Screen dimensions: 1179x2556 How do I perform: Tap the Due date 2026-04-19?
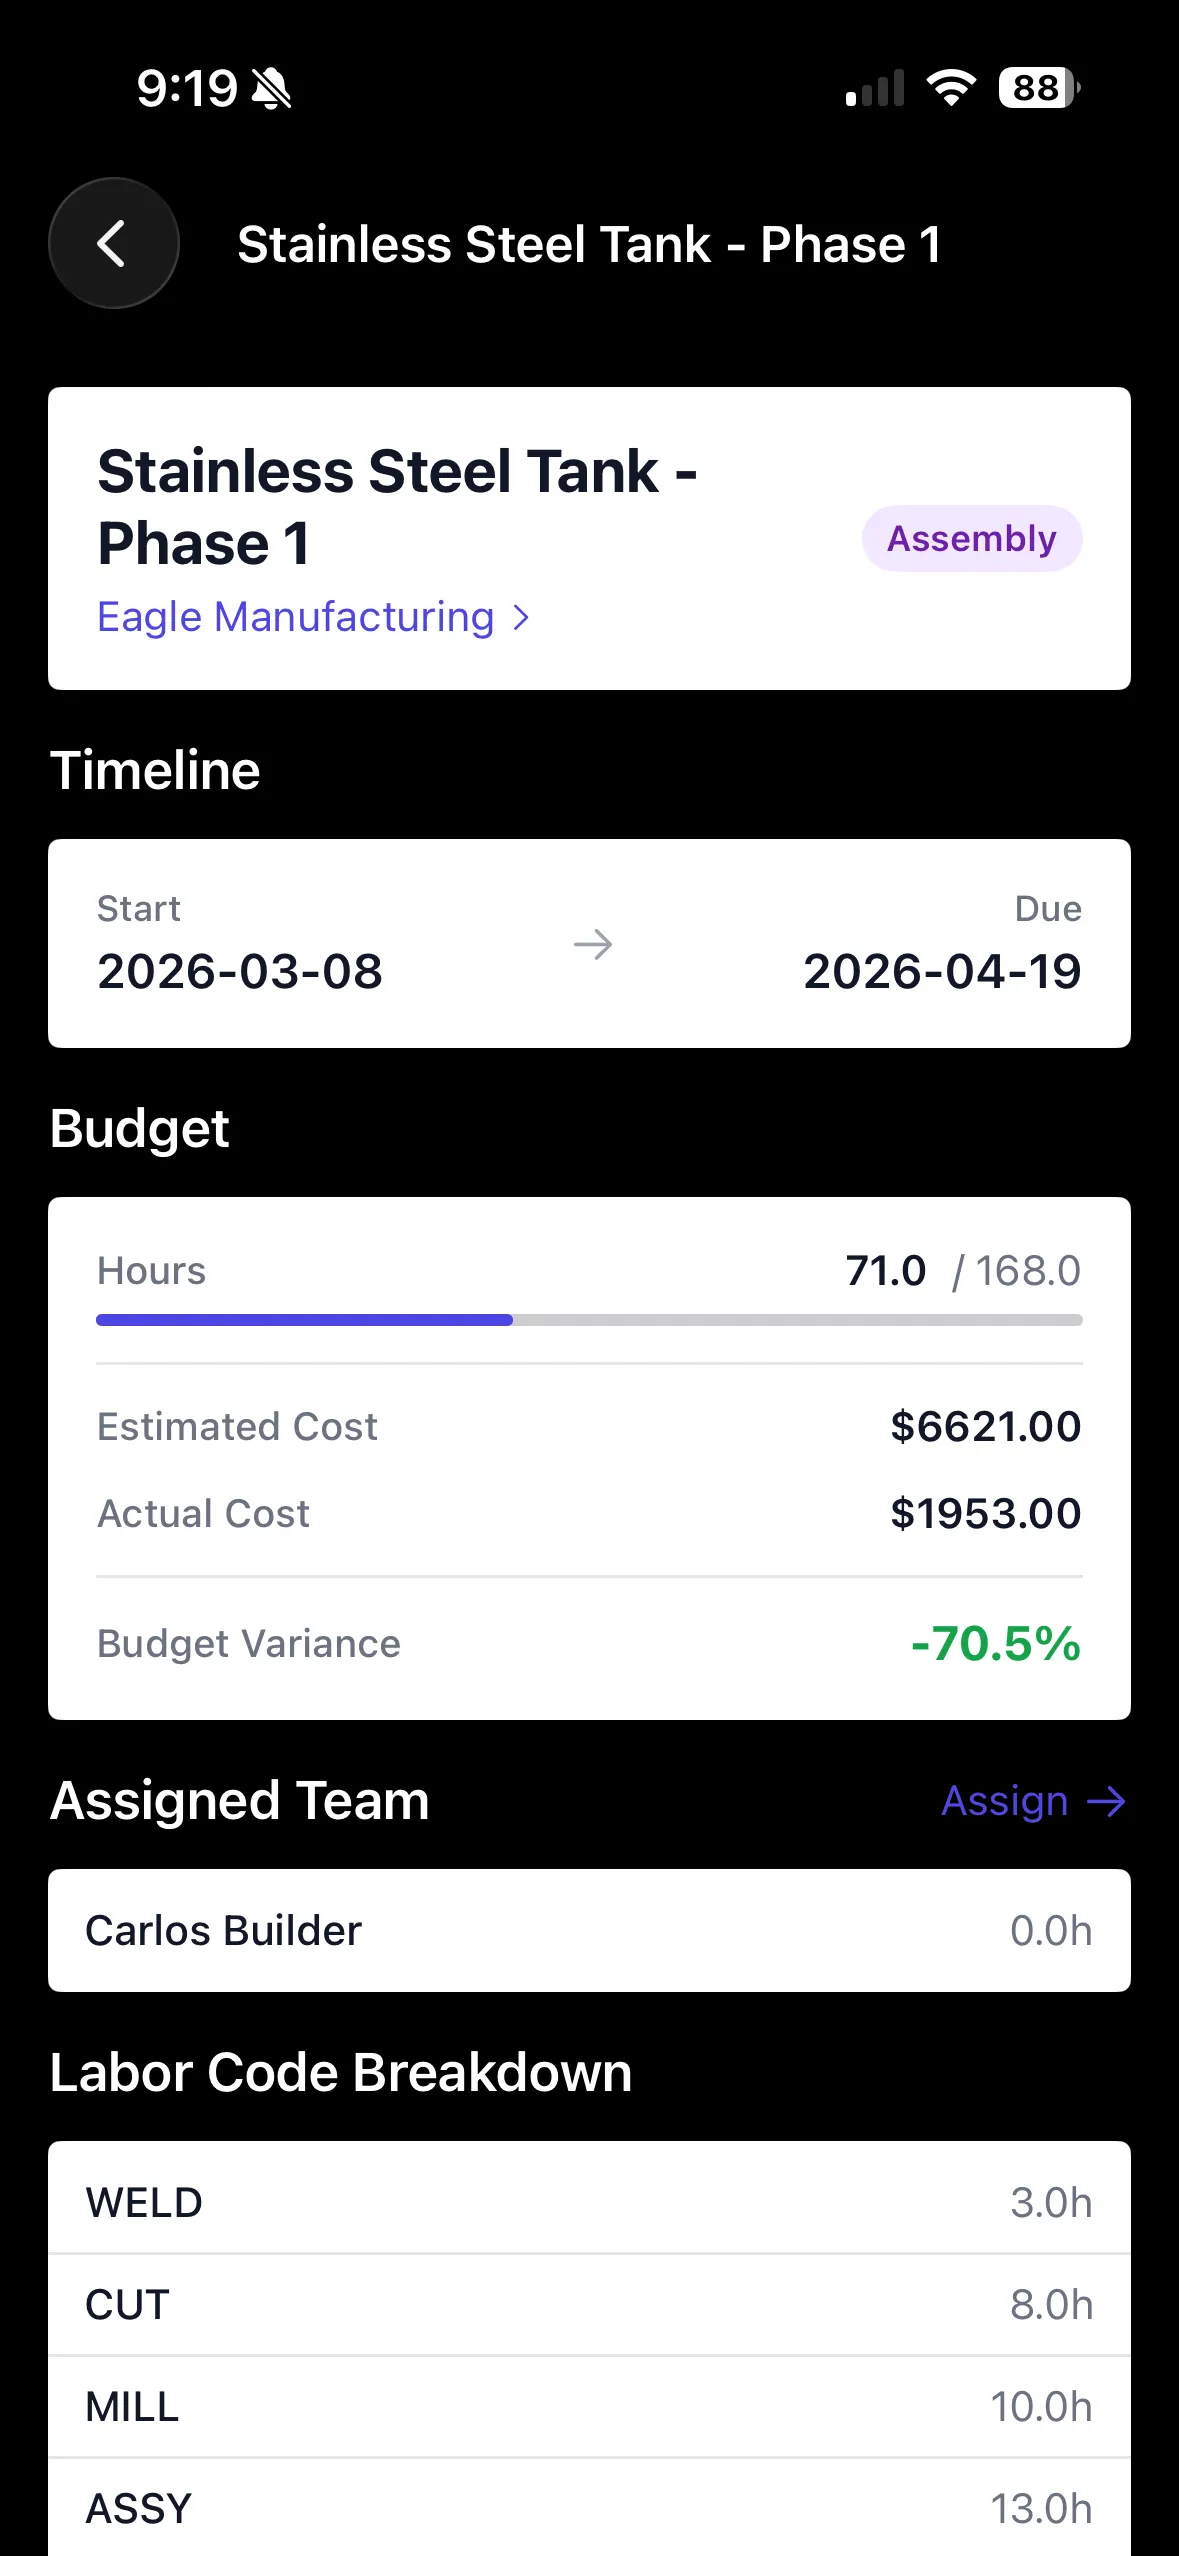point(942,971)
